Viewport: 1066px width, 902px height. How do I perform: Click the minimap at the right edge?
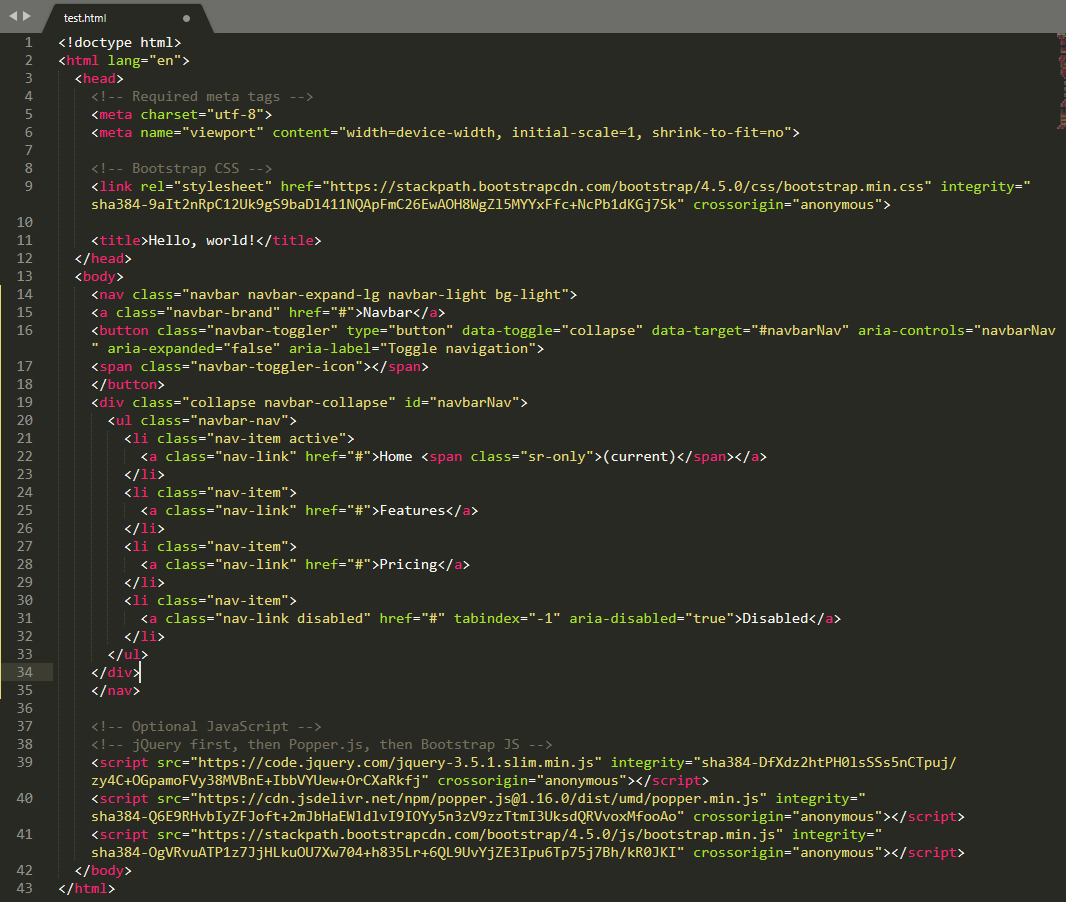click(x=1061, y=80)
